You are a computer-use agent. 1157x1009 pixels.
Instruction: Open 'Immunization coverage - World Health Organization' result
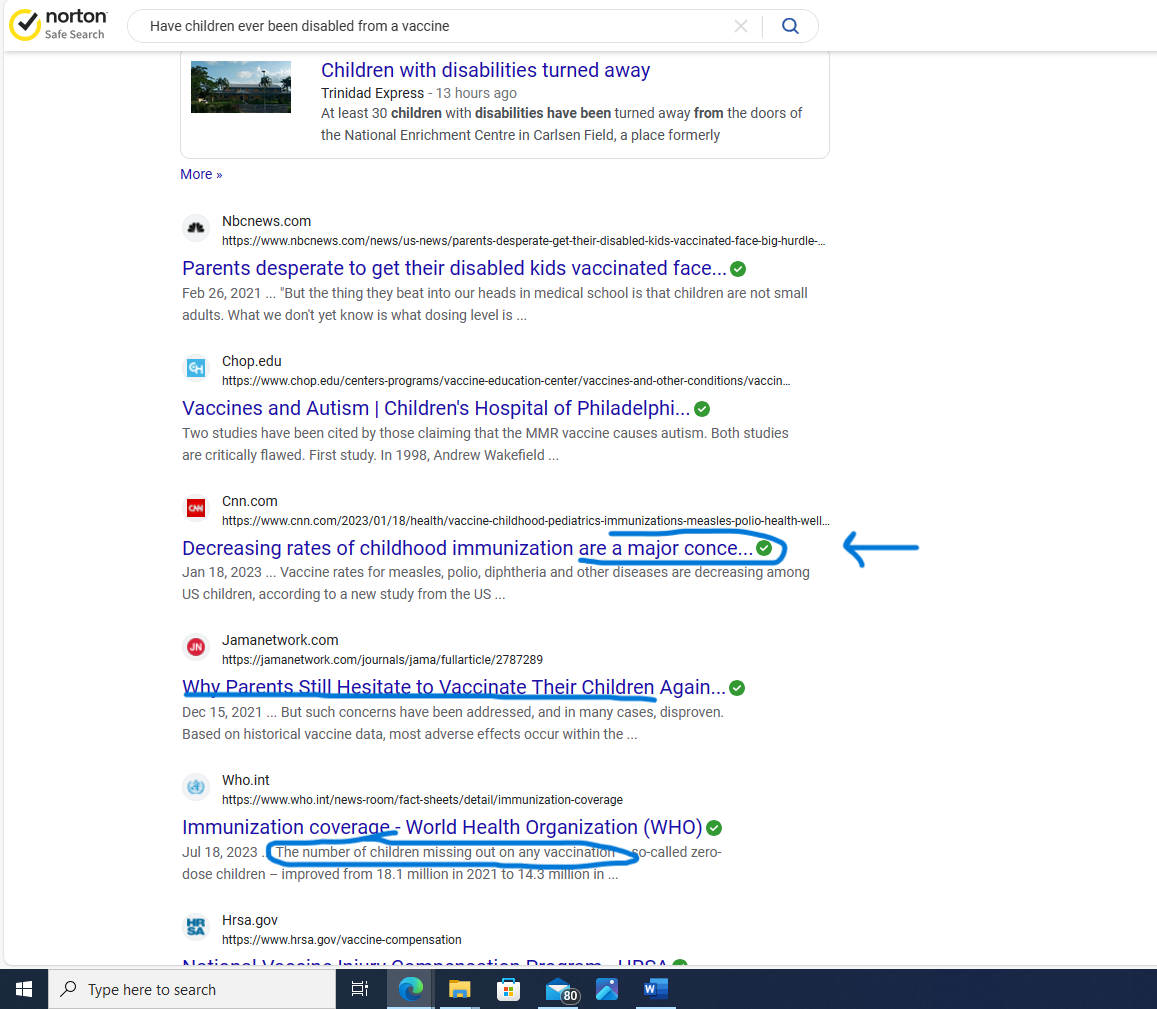click(x=442, y=827)
